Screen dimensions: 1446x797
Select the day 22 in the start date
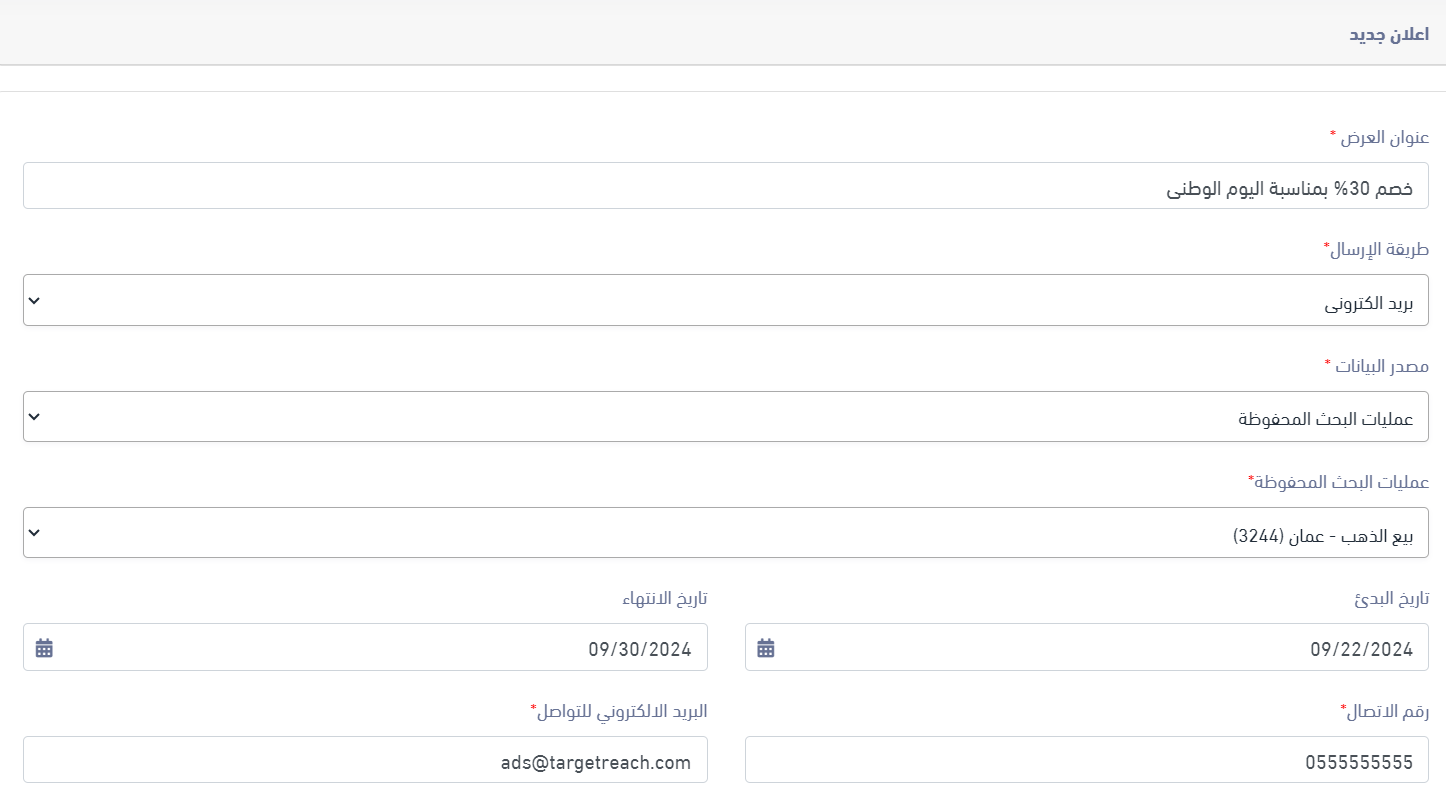pos(1350,649)
